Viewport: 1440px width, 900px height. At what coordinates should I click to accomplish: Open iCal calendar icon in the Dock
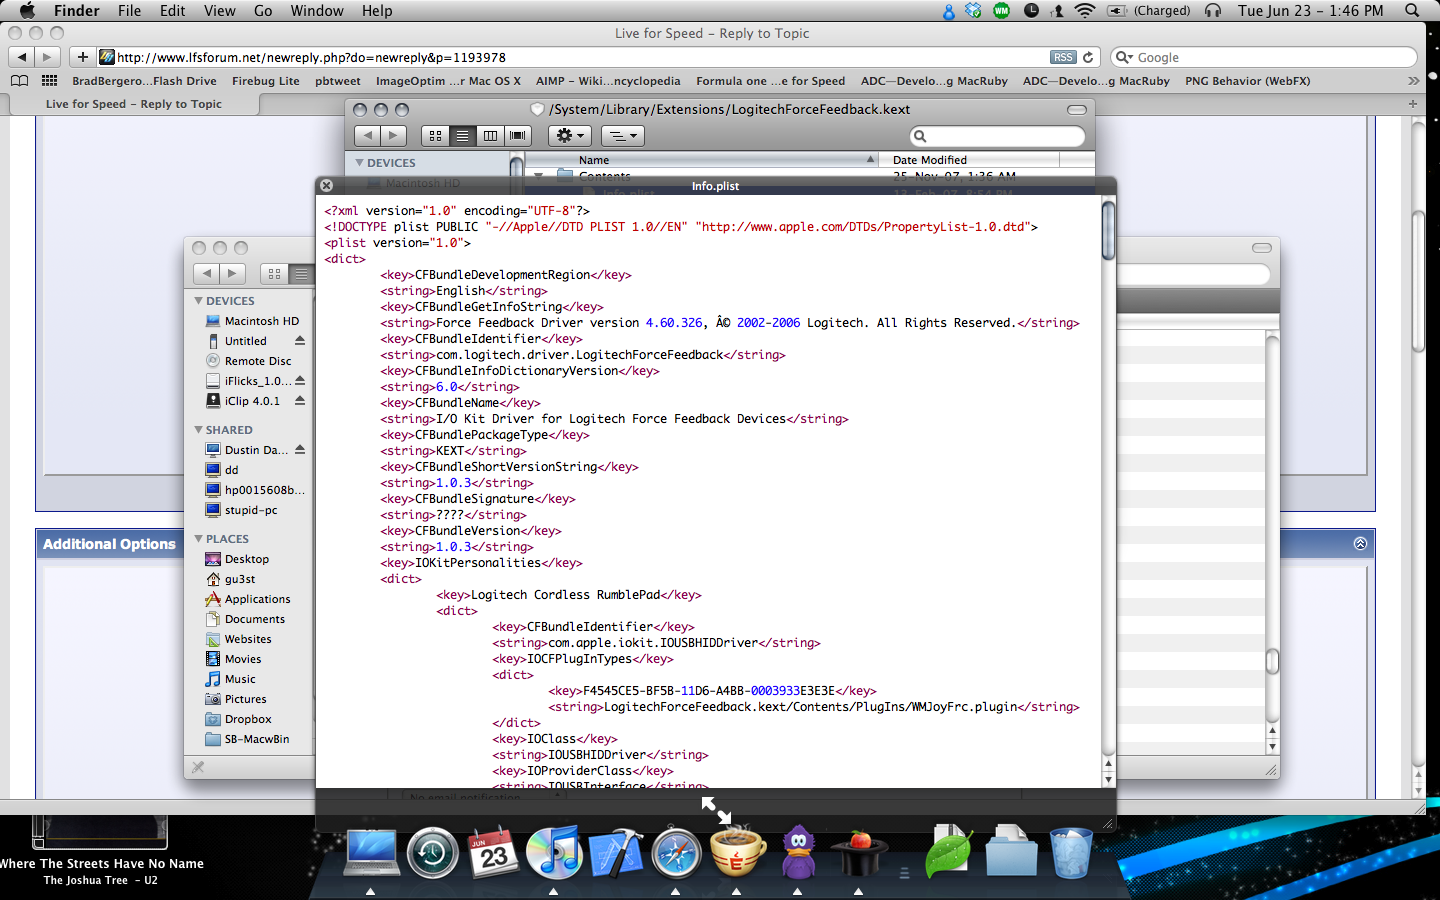point(493,852)
